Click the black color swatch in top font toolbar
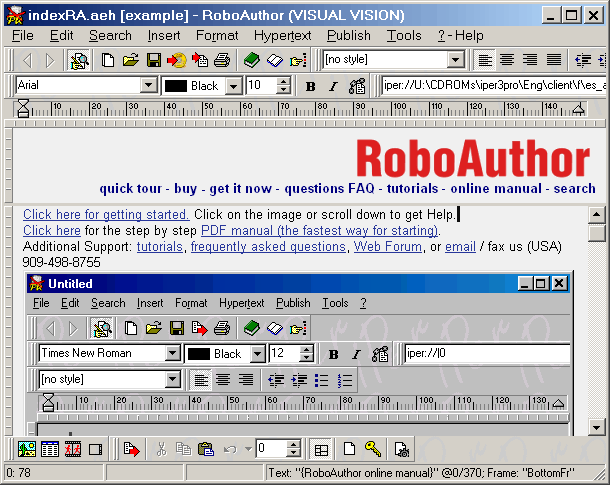This screenshot has height=485, width=610. click(x=176, y=86)
